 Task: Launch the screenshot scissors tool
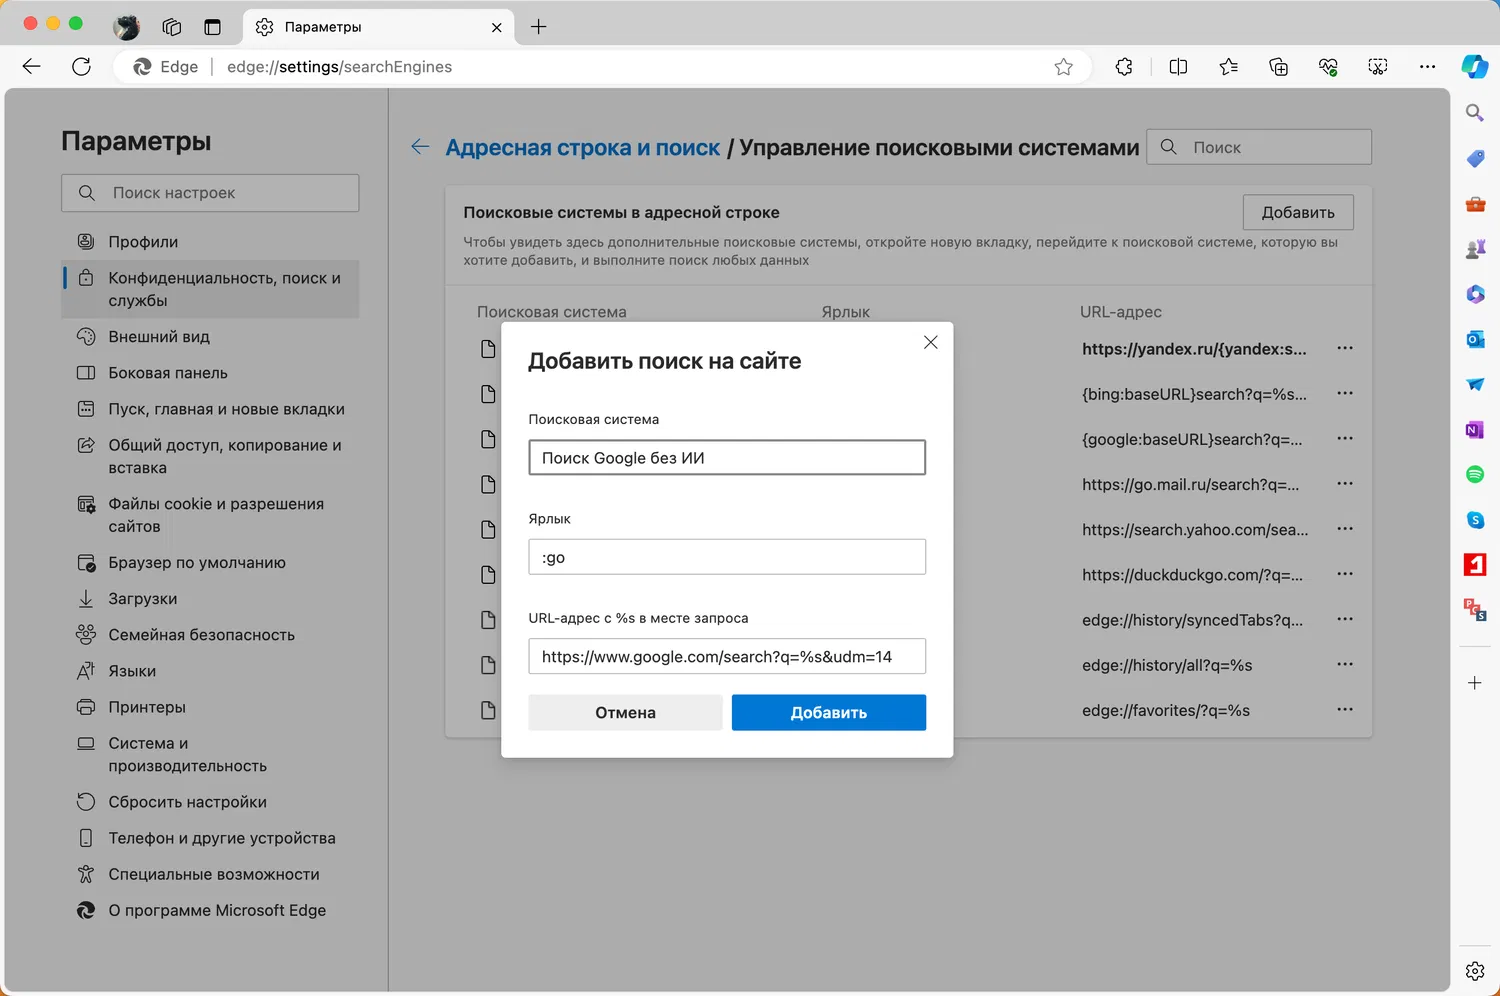(1378, 67)
